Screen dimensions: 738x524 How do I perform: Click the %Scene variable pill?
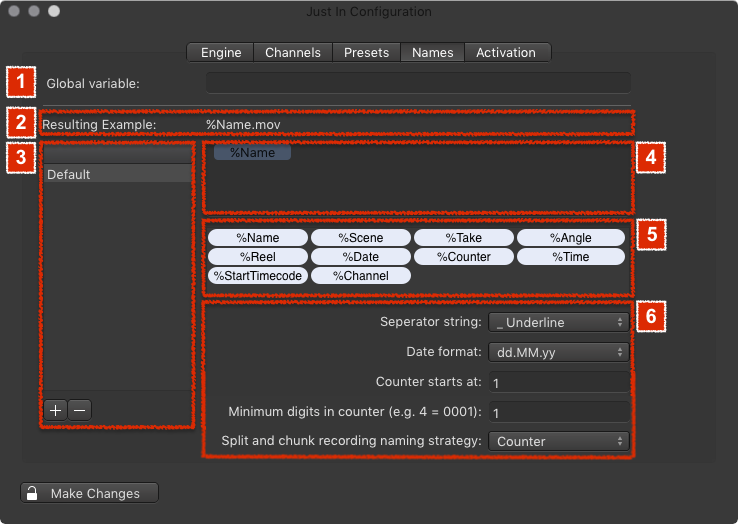coord(361,238)
